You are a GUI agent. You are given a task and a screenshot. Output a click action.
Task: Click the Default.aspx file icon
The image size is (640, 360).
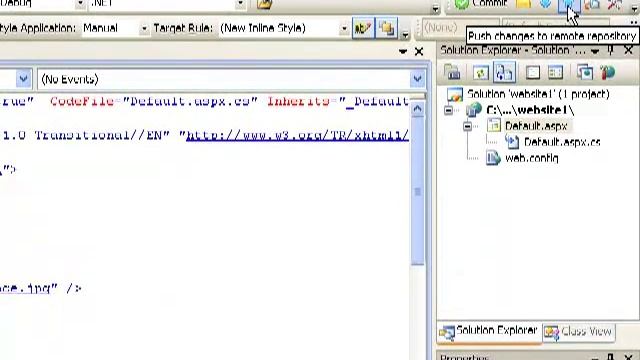[x=494, y=126]
